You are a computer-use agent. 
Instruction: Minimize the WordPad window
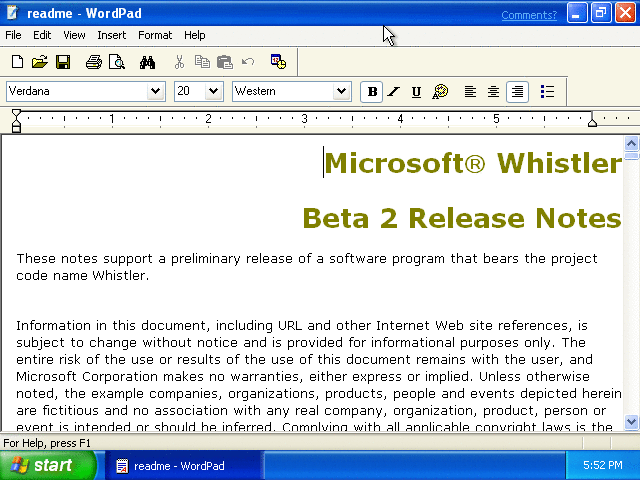tap(577, 13)
